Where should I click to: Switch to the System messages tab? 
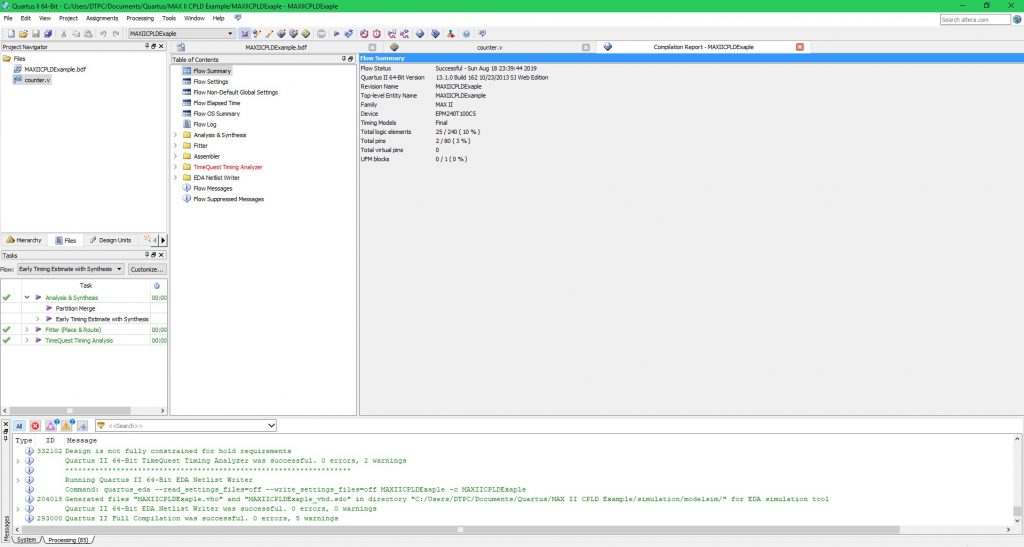tap(26, 540)
